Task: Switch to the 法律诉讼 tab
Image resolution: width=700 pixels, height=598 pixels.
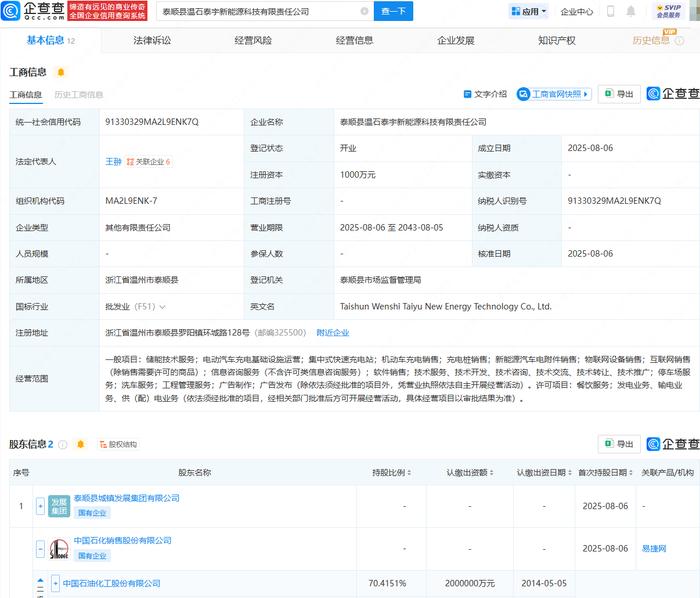Action: tap(152, 41)
